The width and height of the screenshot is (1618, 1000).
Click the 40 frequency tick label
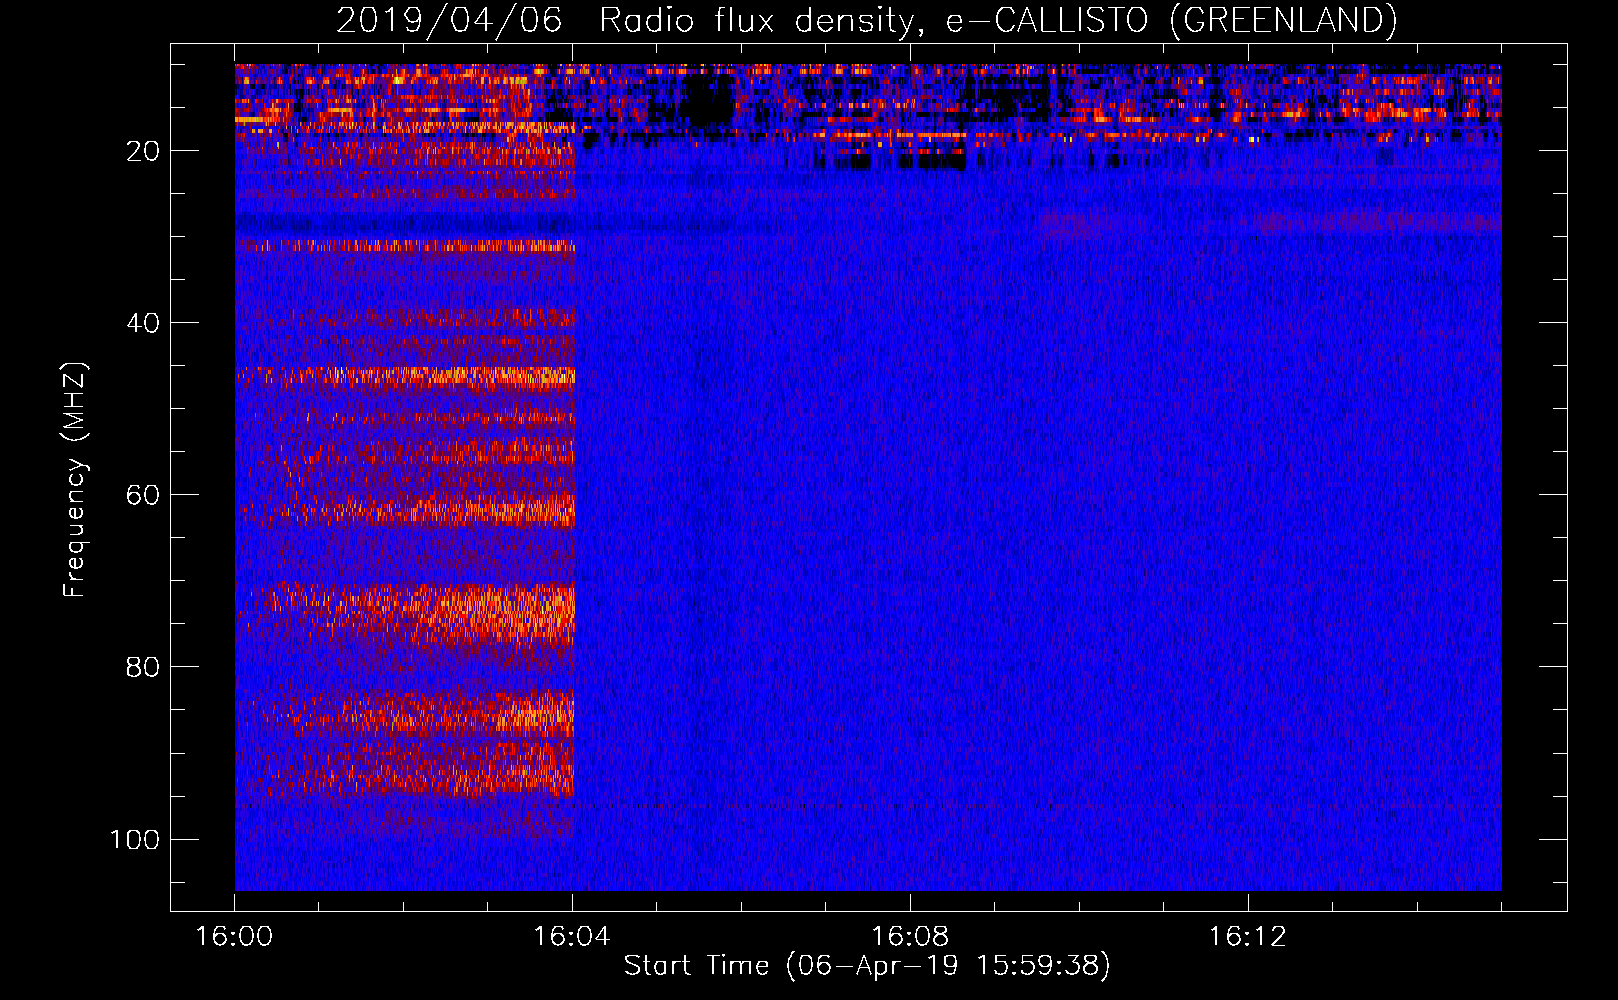[x=143, y=323]
